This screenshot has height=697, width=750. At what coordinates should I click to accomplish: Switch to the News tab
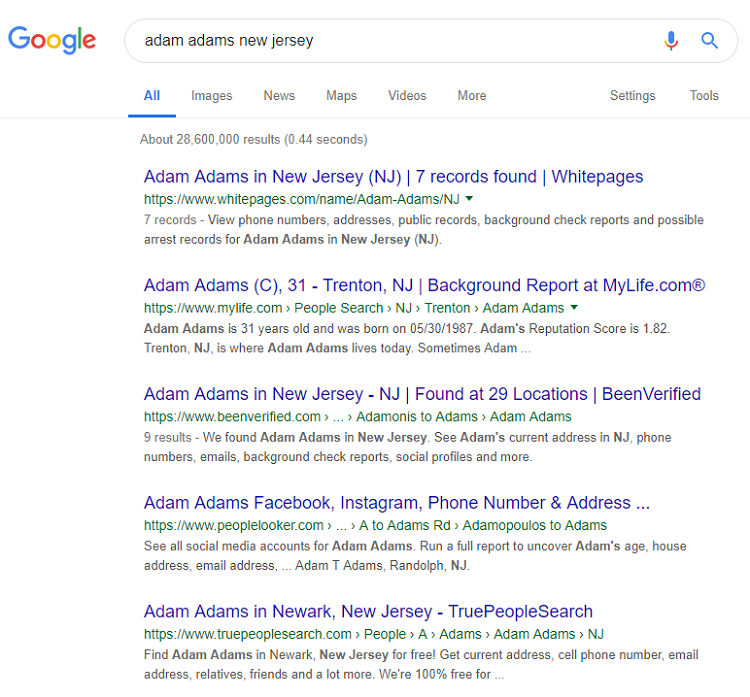point(279,96)
